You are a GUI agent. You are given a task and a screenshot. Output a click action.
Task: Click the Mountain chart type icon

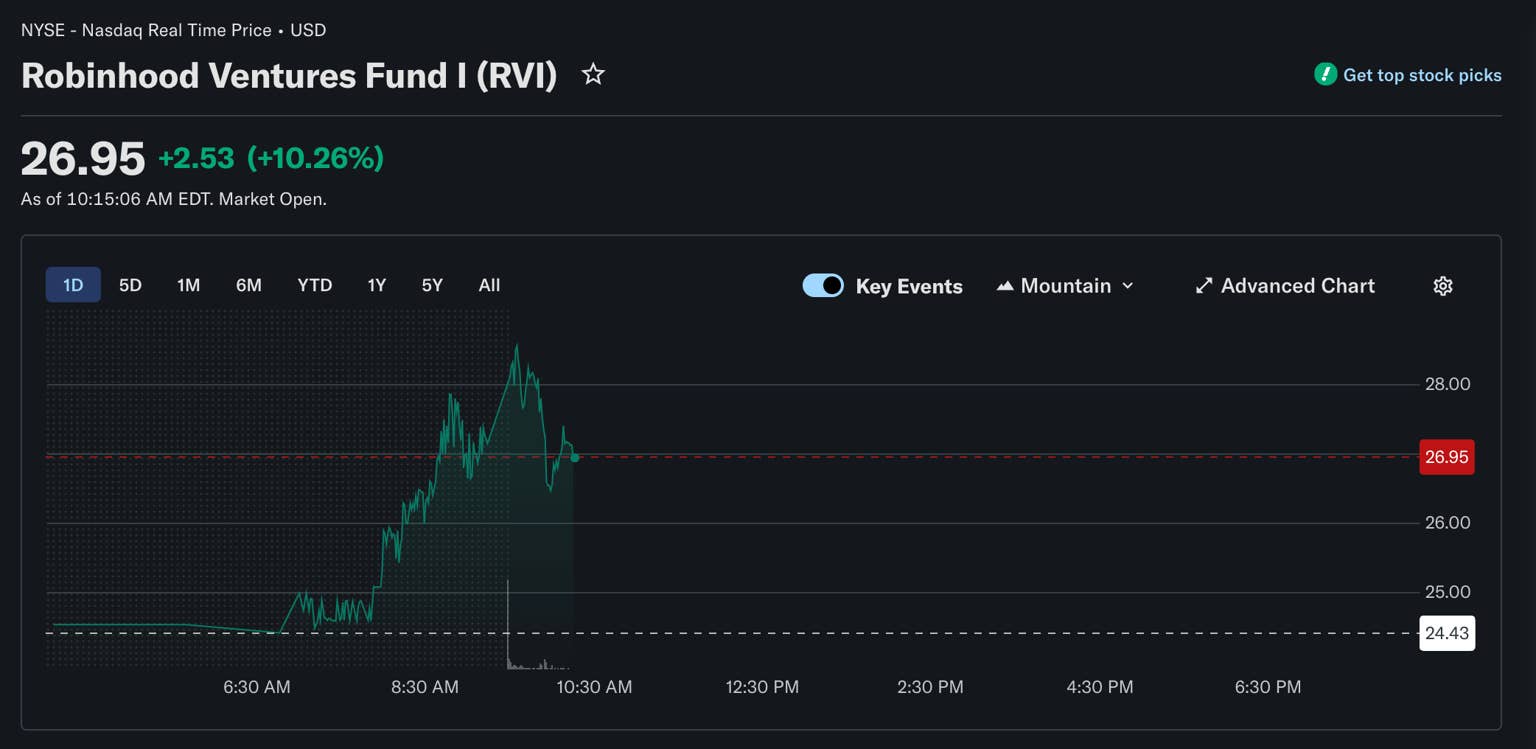pyautogui.click(x=1005, y=286)
